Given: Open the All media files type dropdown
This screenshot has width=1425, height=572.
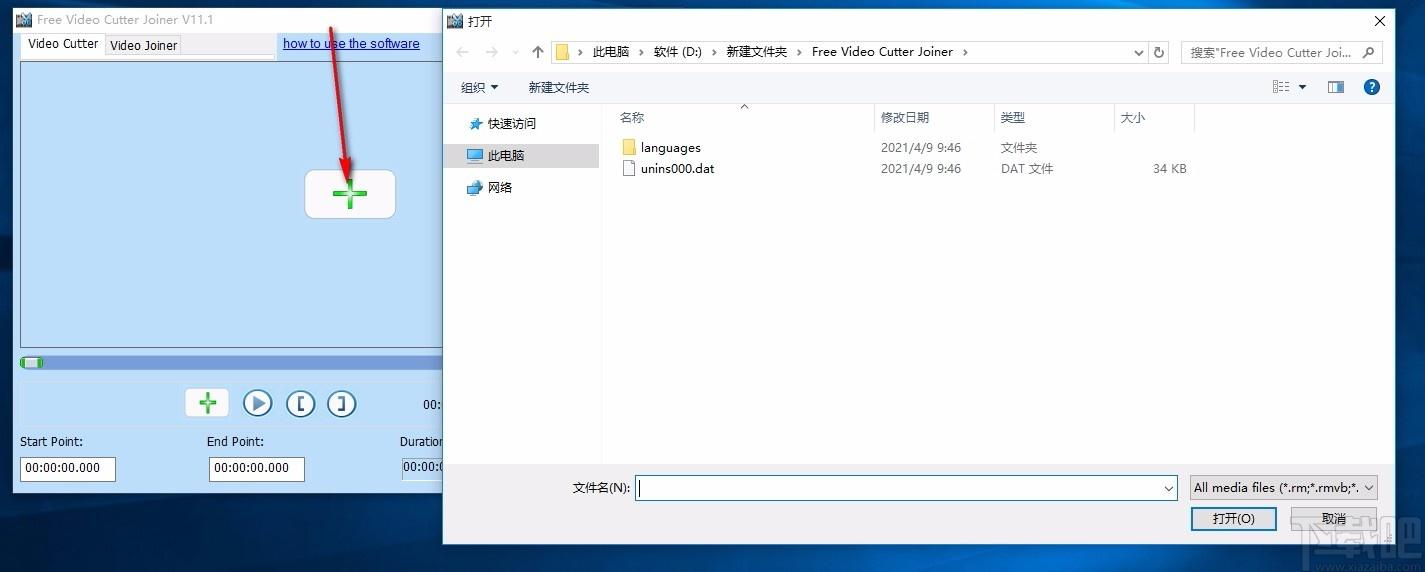Looking at the screenshot, I should tap(1284, 488).
